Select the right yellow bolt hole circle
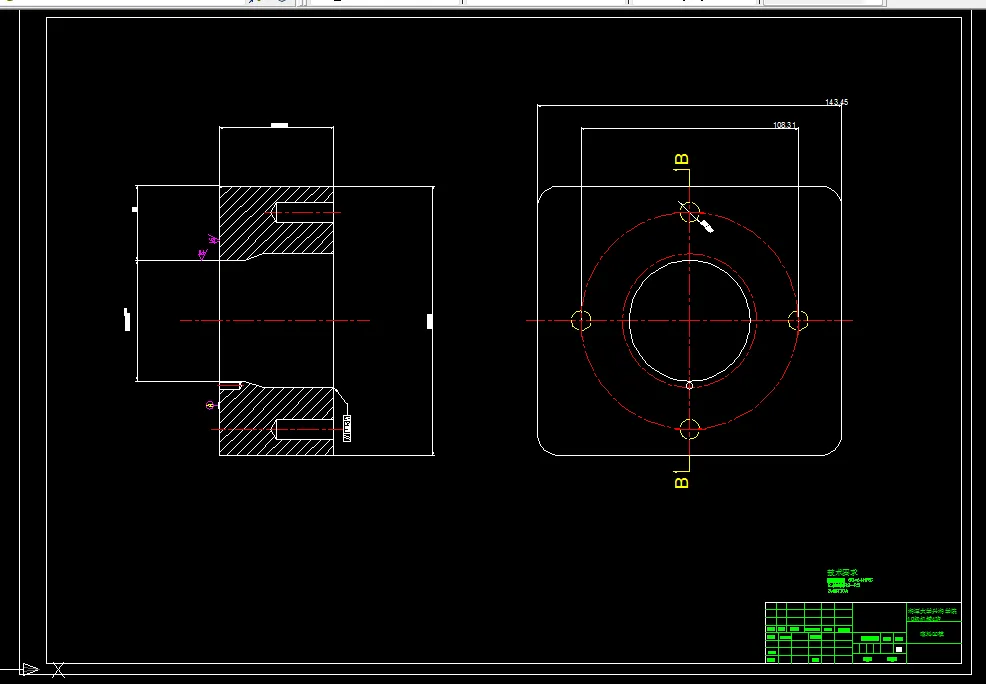 [798, 320]
